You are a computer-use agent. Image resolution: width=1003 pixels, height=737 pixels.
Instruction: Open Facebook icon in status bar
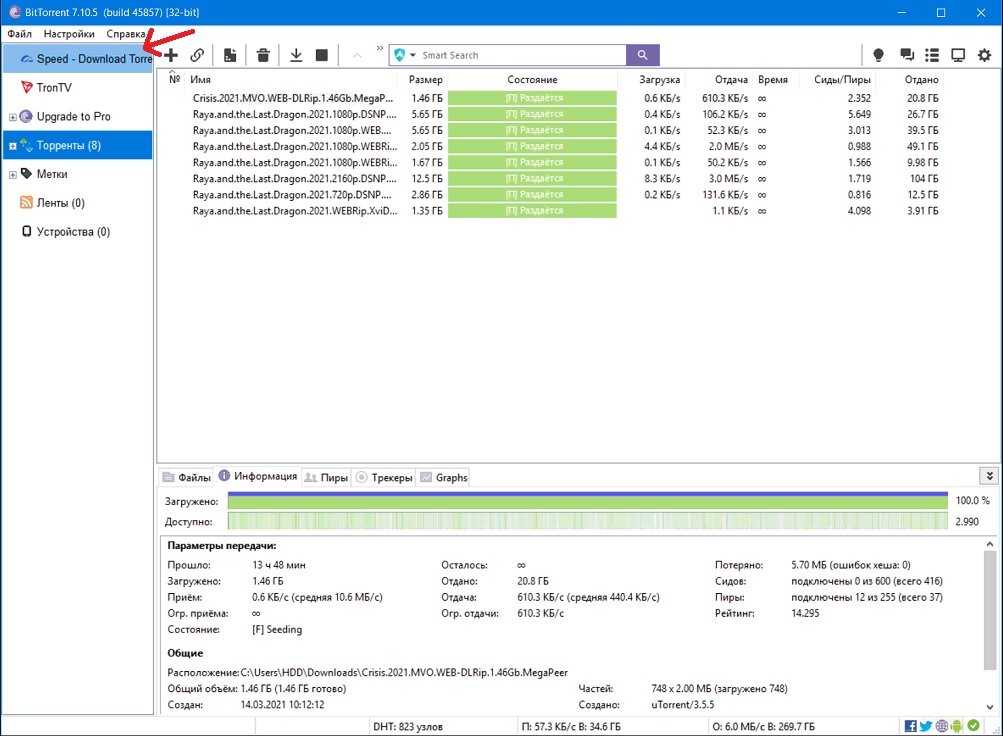click(x=910, y=726)
